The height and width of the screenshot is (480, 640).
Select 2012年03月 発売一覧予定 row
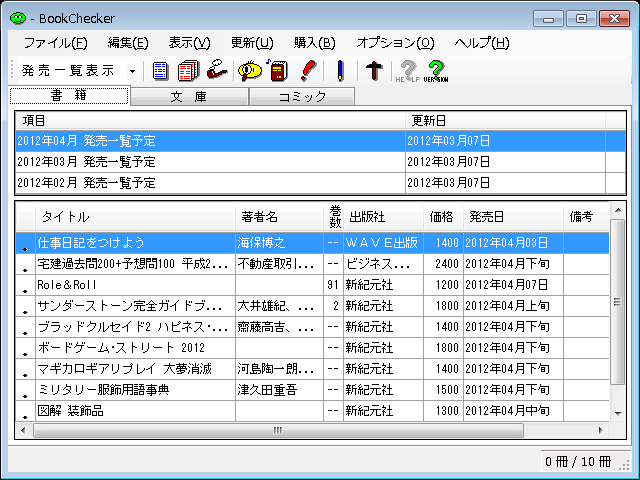(x=320, y=162)
